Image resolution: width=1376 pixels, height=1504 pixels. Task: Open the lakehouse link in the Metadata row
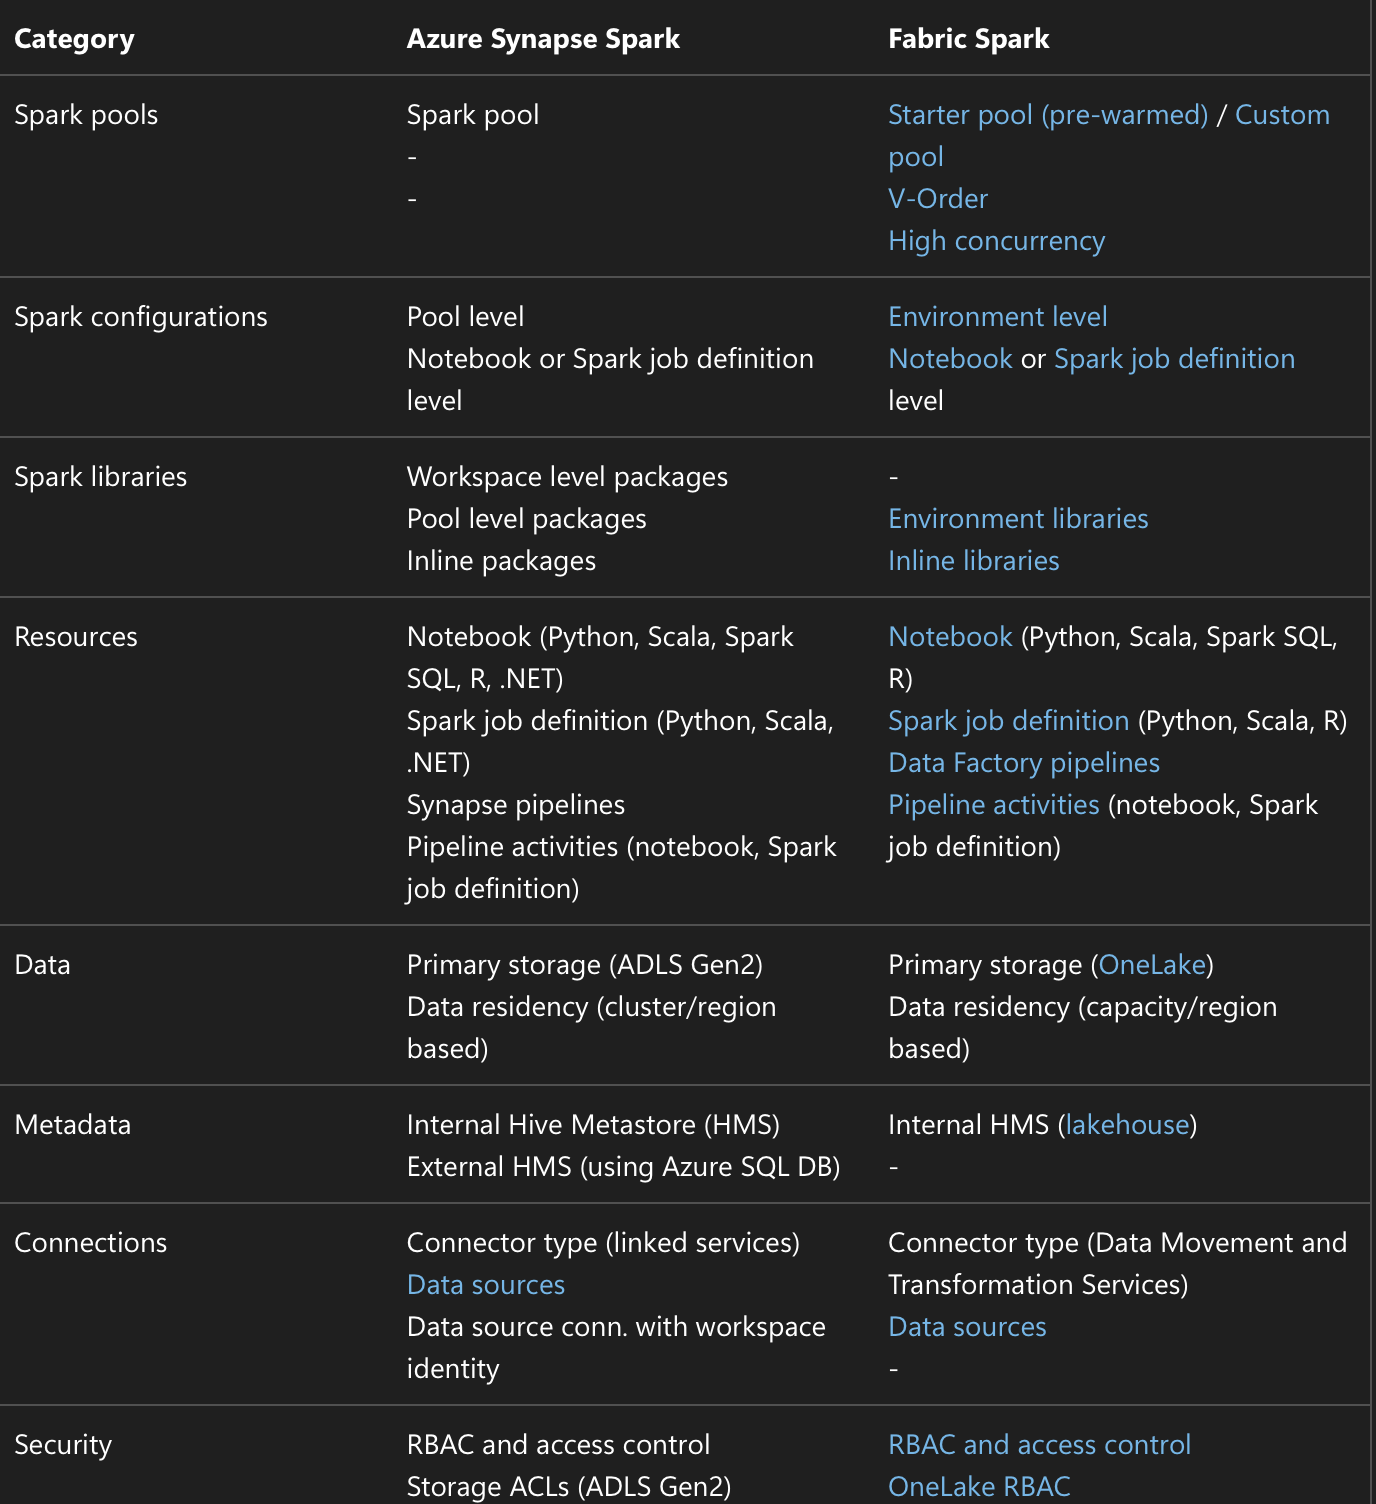click(x=1126, y=1124)
